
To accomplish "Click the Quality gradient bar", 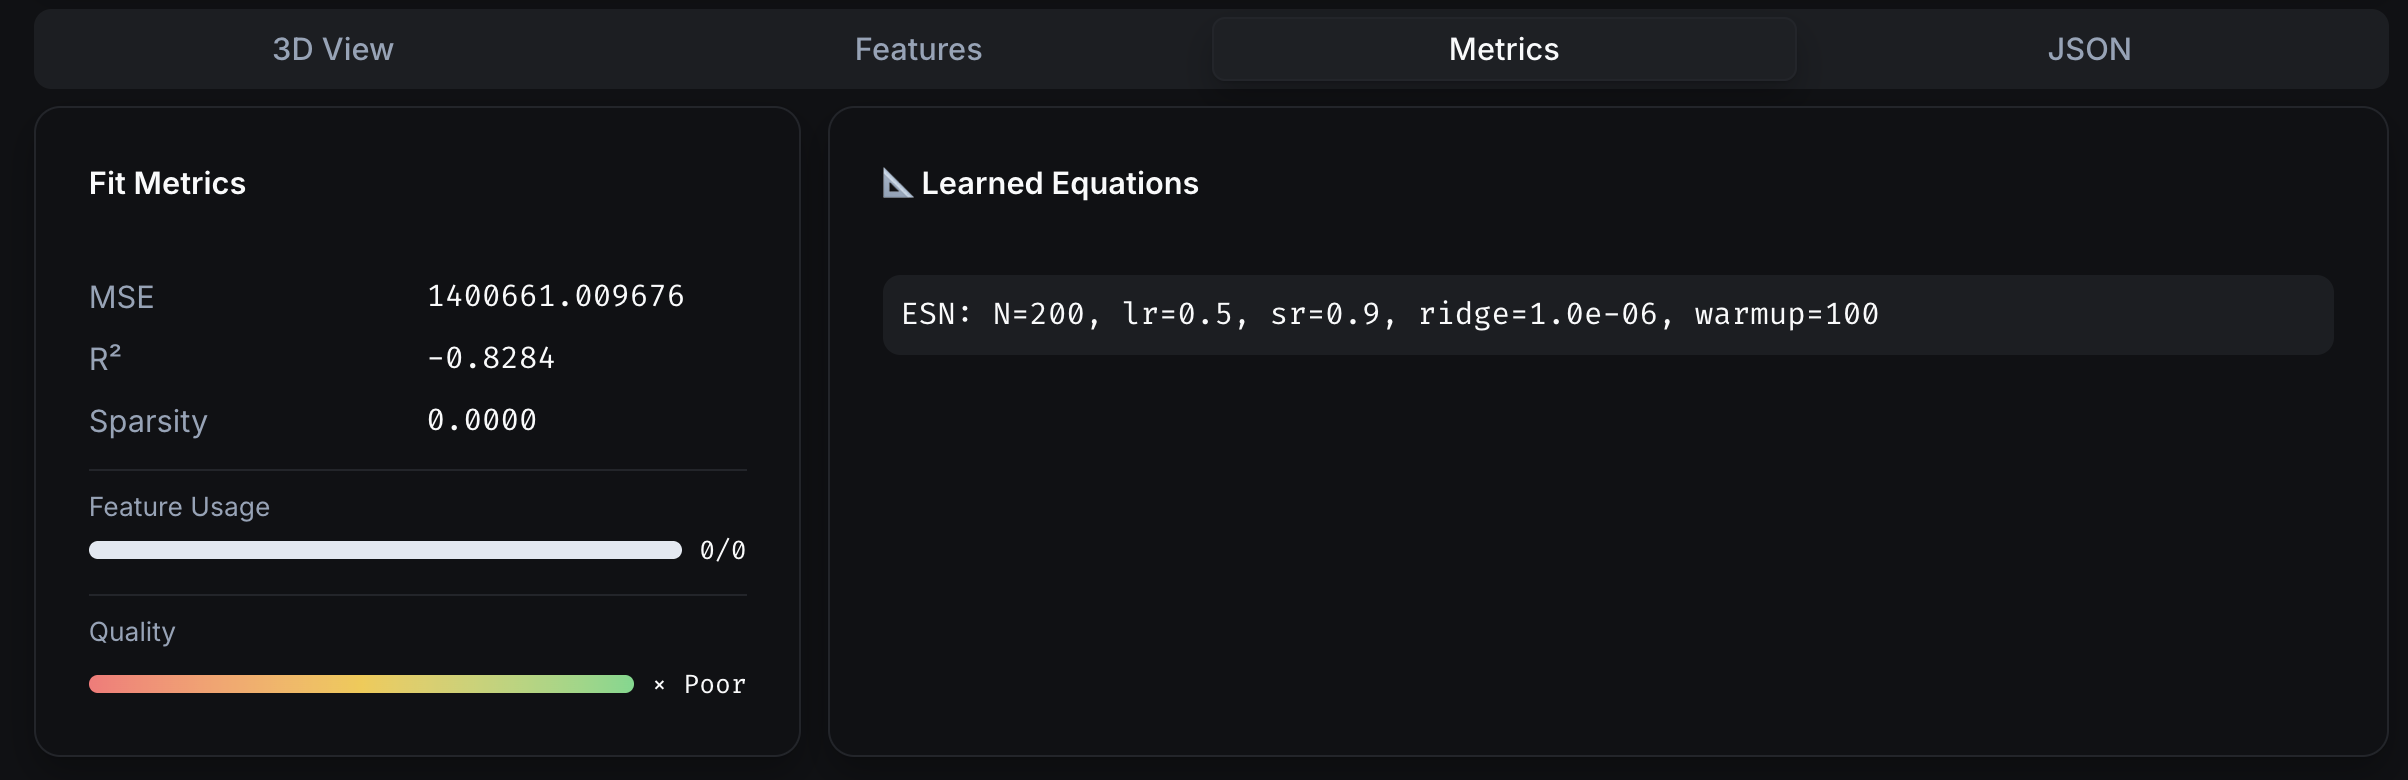I will pyautogui.click(x=361, y=684).
